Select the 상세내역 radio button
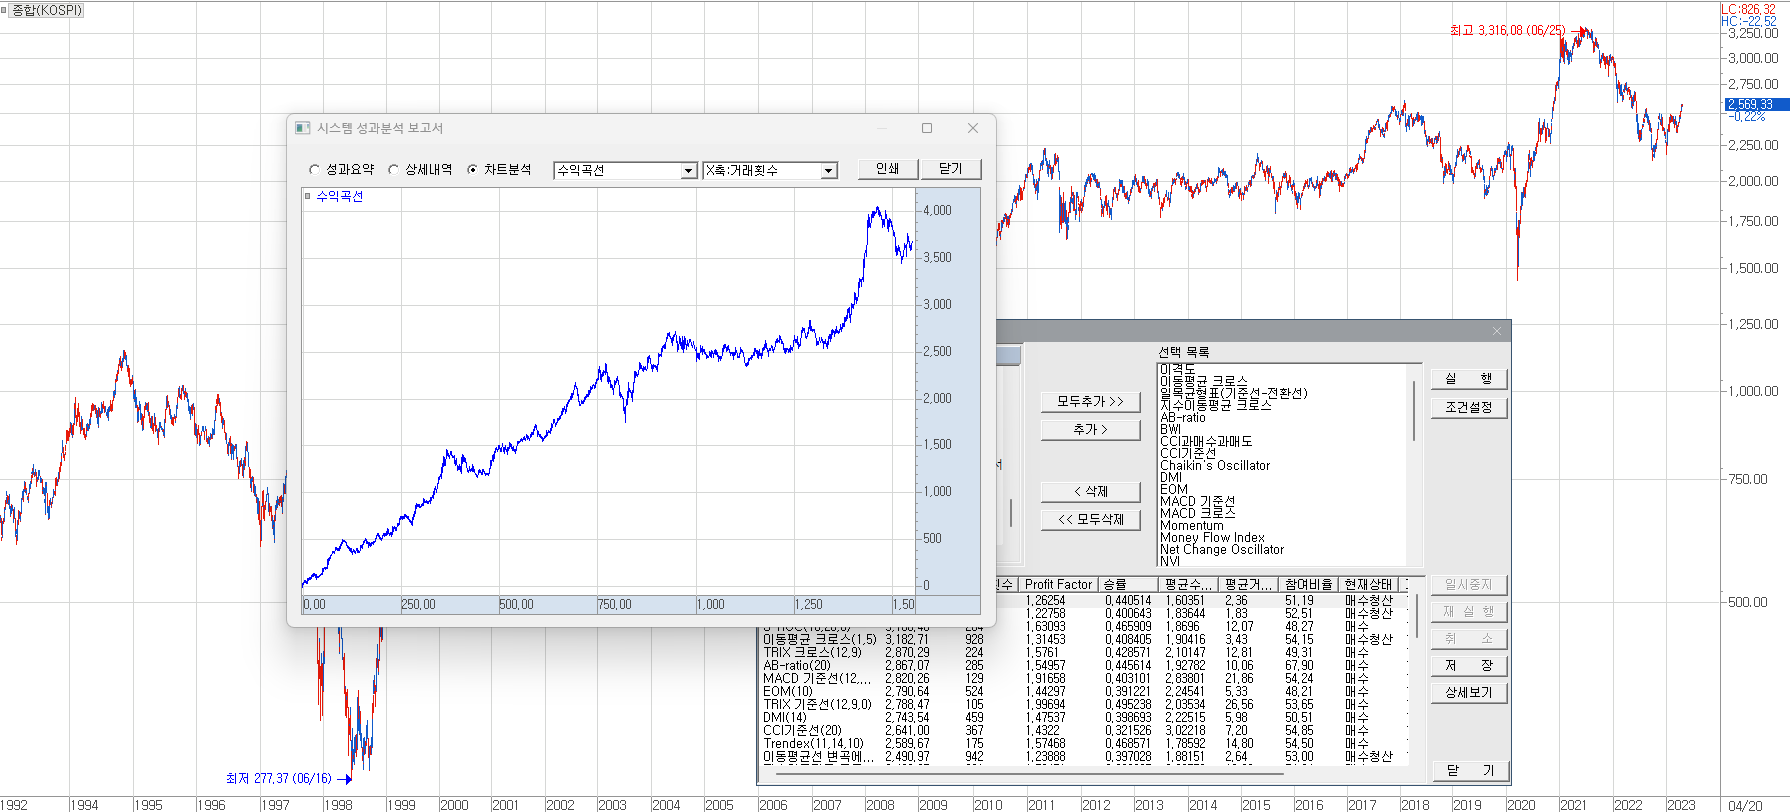 [x=394, y=170]
